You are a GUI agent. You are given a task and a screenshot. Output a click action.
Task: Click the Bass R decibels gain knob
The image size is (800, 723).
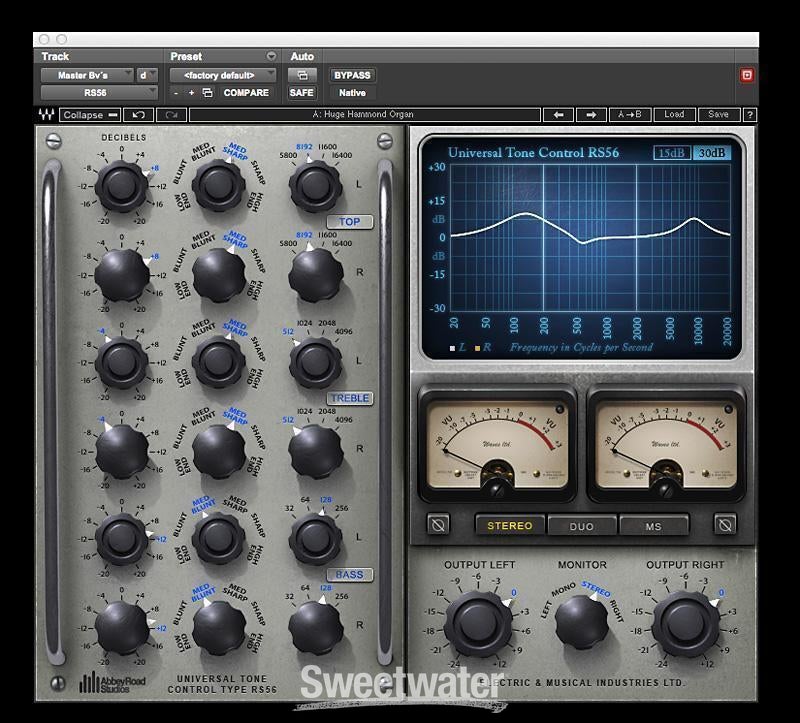tap(121, 628)
